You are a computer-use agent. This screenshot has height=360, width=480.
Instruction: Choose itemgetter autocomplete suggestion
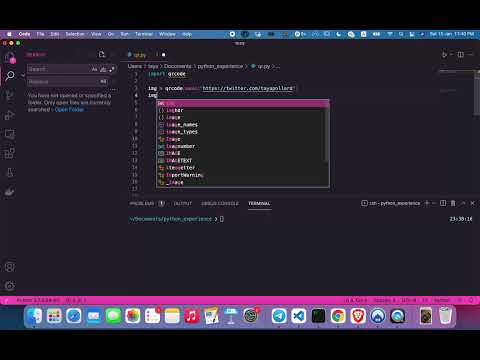pyautogui.click(x=243, y=168)
